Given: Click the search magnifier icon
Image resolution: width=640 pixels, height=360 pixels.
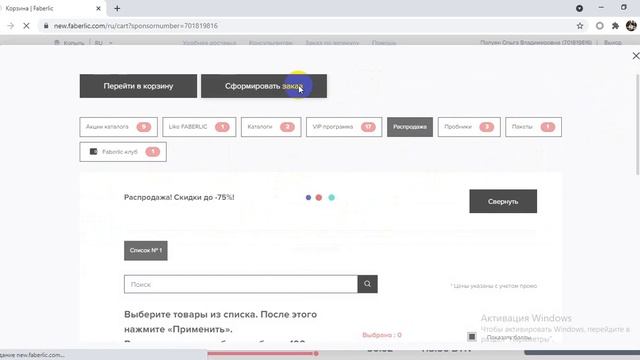Looking at the screenshot, I should 367,284.
